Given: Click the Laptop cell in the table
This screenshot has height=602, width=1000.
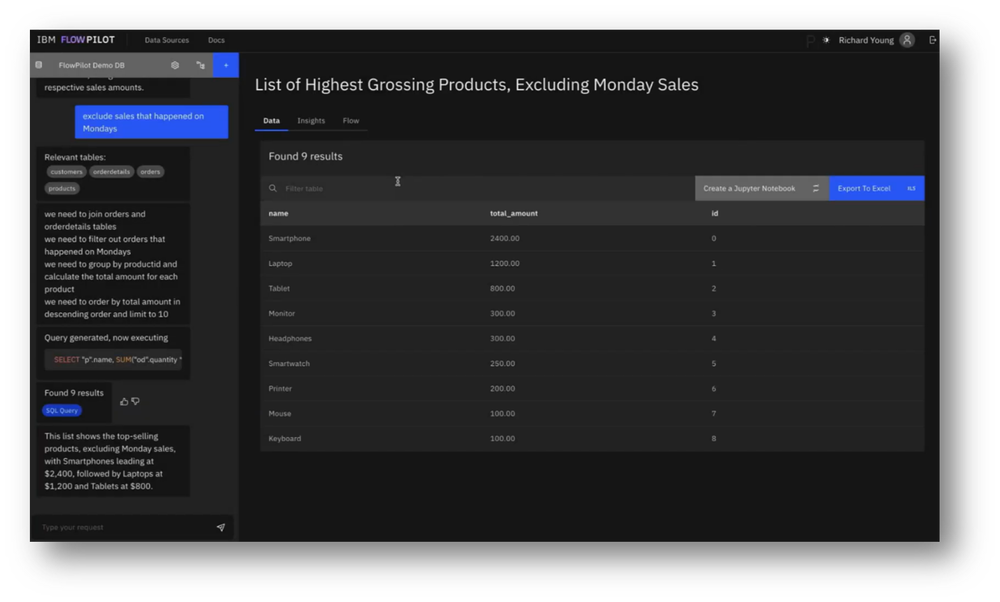Looking at the screenshot, I should click(280, 263).
